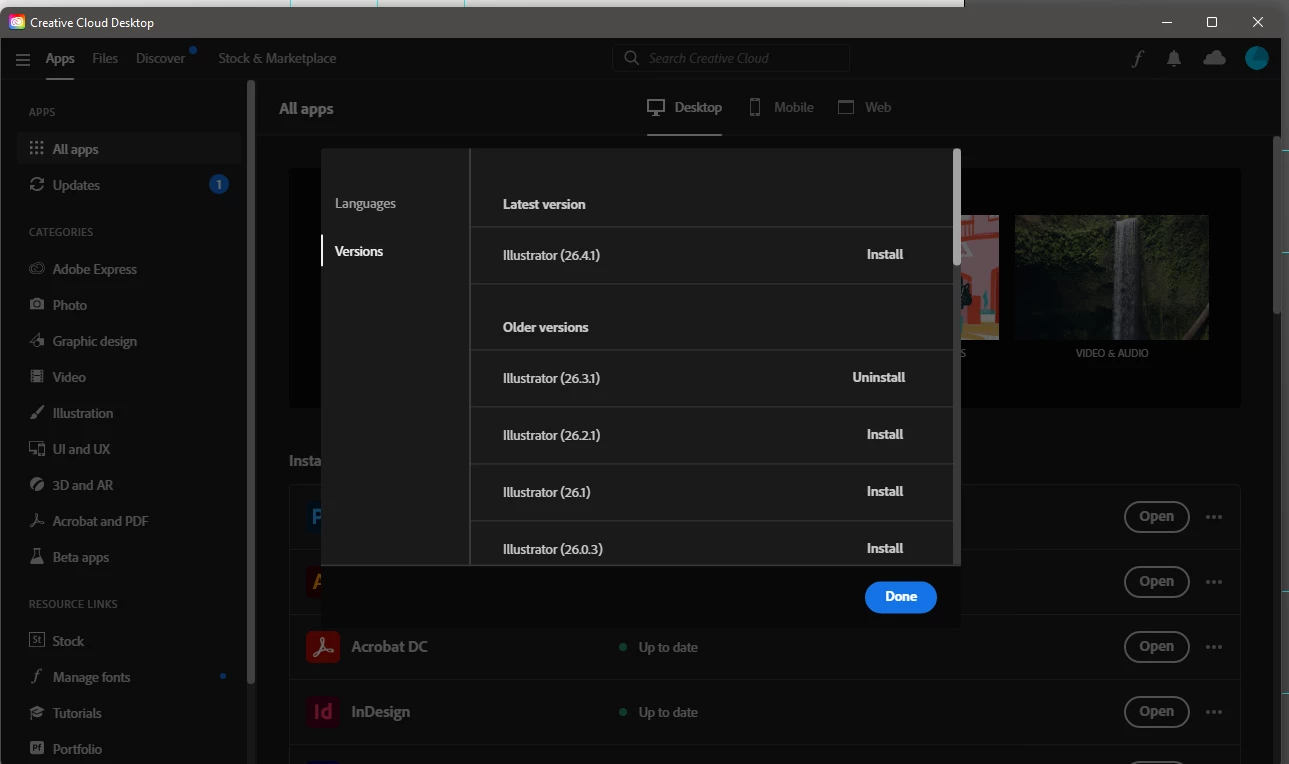Click the Updates refresh icon

(x=37, y=184)
